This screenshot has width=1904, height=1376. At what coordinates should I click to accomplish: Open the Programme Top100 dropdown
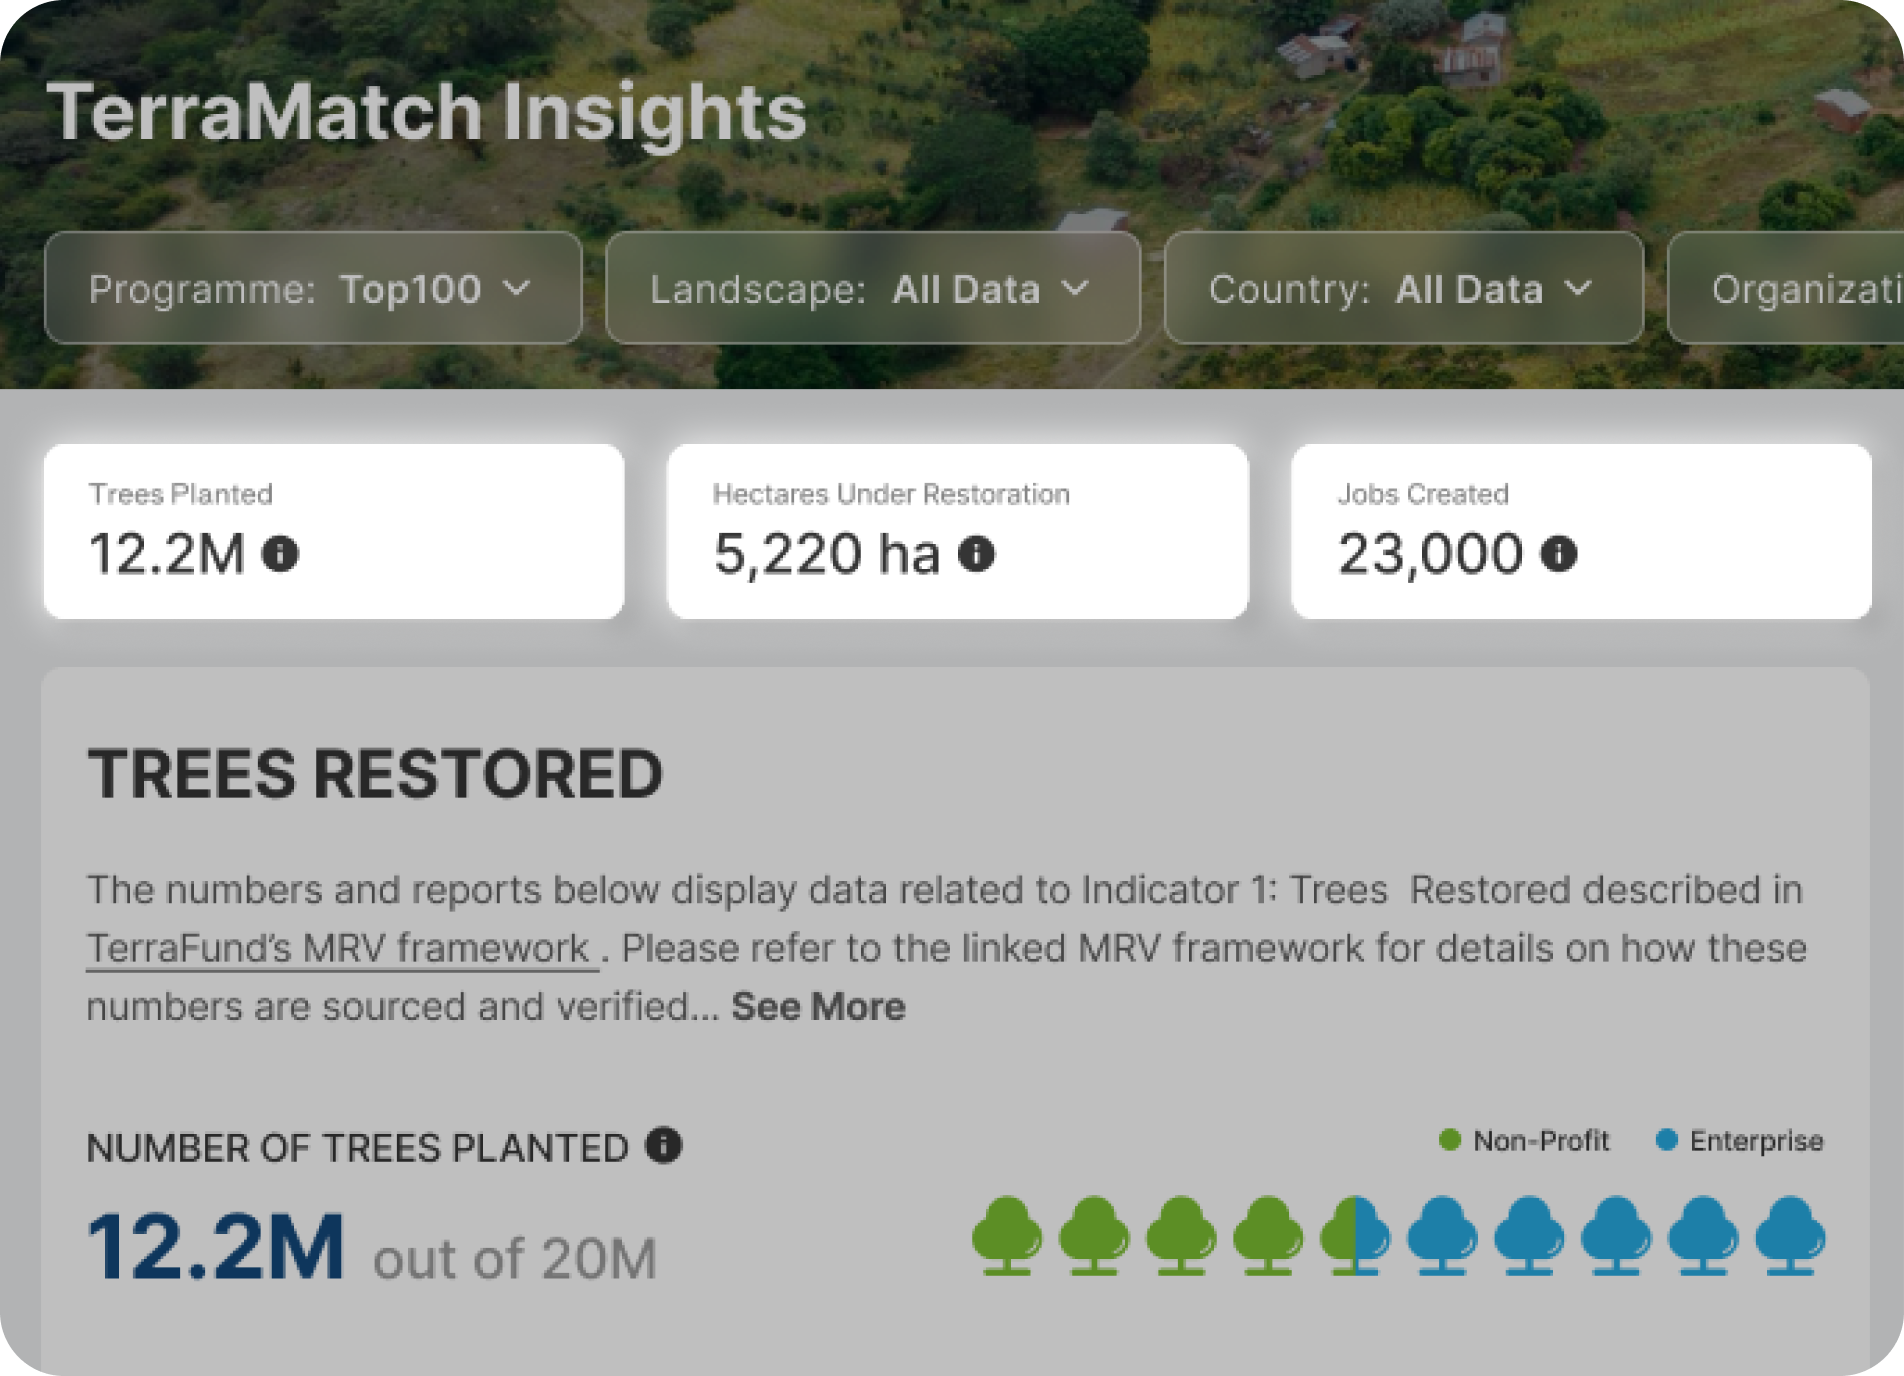point(312,289)
